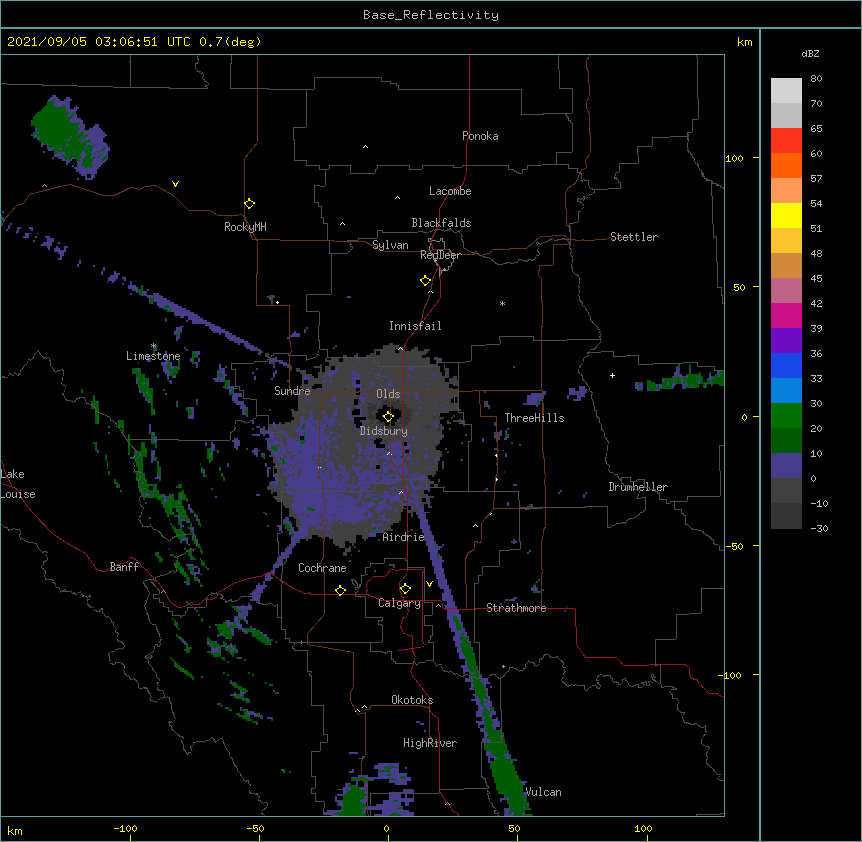Click the yellow diamond marker near RockyMH

(x=250, y=204)
